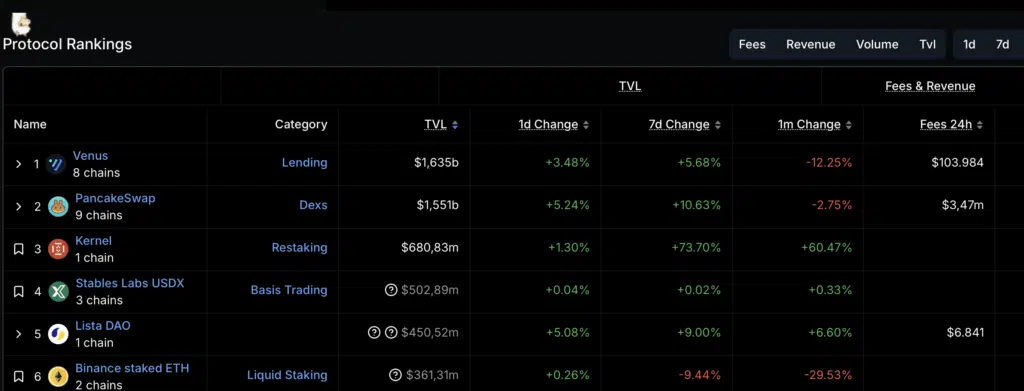Switch to the Fees tab
1024x391 pixels.
click(x=752, y=44)
